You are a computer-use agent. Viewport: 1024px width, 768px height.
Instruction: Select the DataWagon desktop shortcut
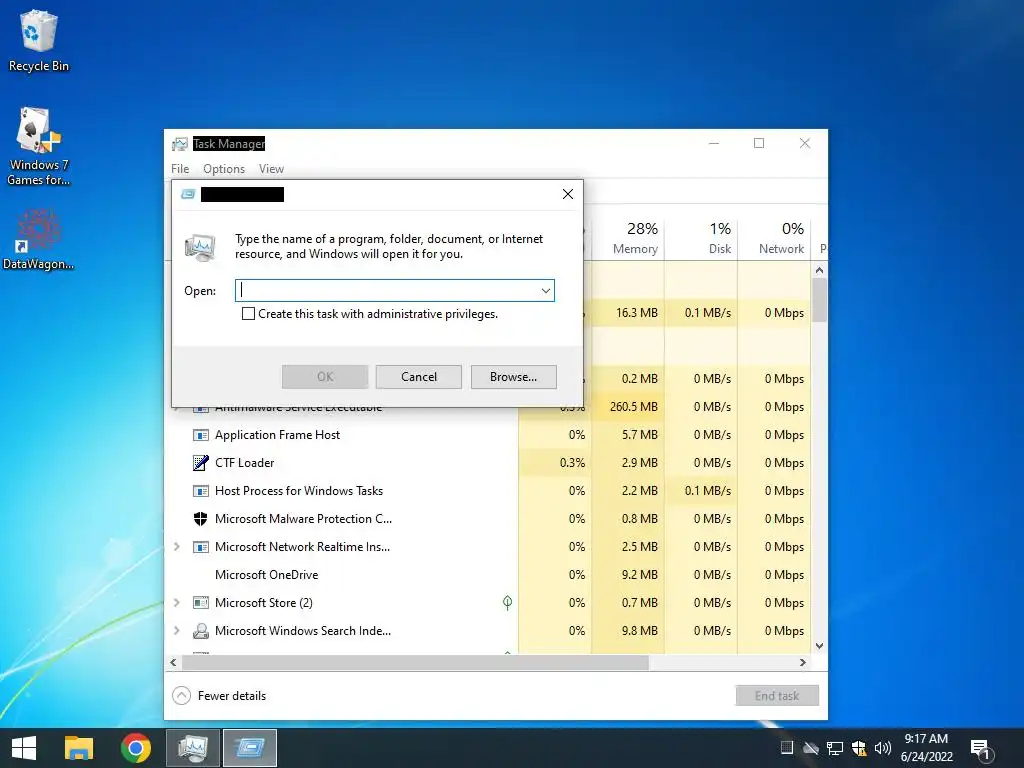click(38, 239)
